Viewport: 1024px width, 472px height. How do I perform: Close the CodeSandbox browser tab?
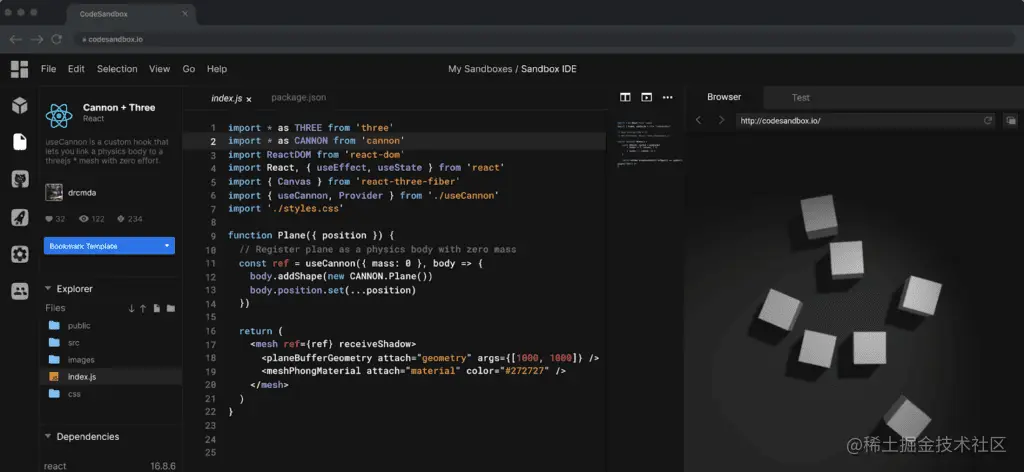point(185,13)
